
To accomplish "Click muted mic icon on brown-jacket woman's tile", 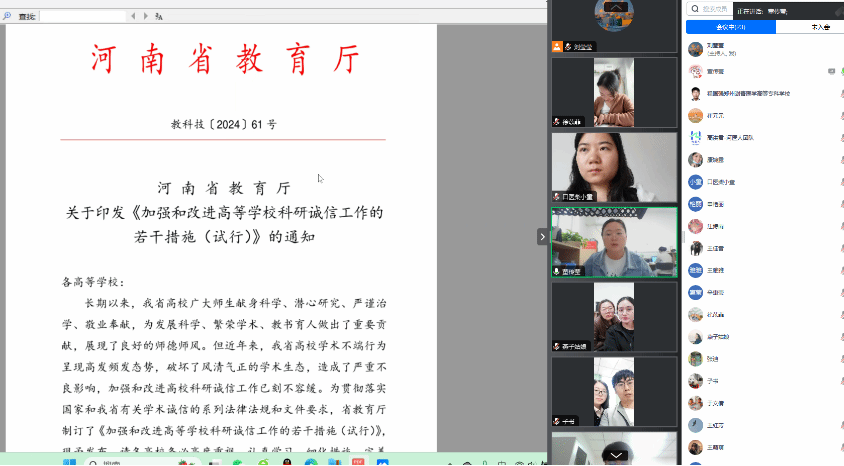I will point(557,122).
